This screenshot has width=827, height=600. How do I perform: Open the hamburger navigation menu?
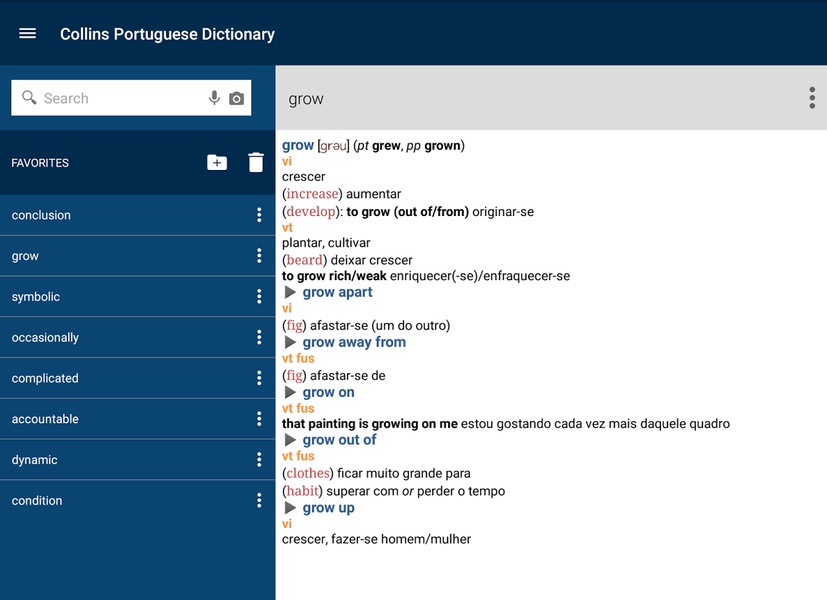tap(27, 34)
